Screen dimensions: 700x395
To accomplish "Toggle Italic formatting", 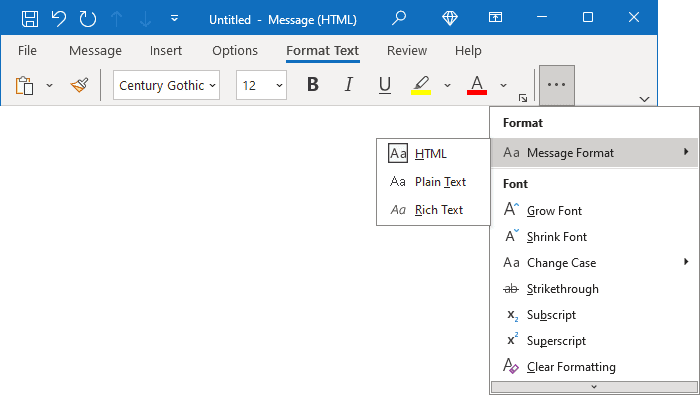I will pyautogui.click(x=349, y=84).
